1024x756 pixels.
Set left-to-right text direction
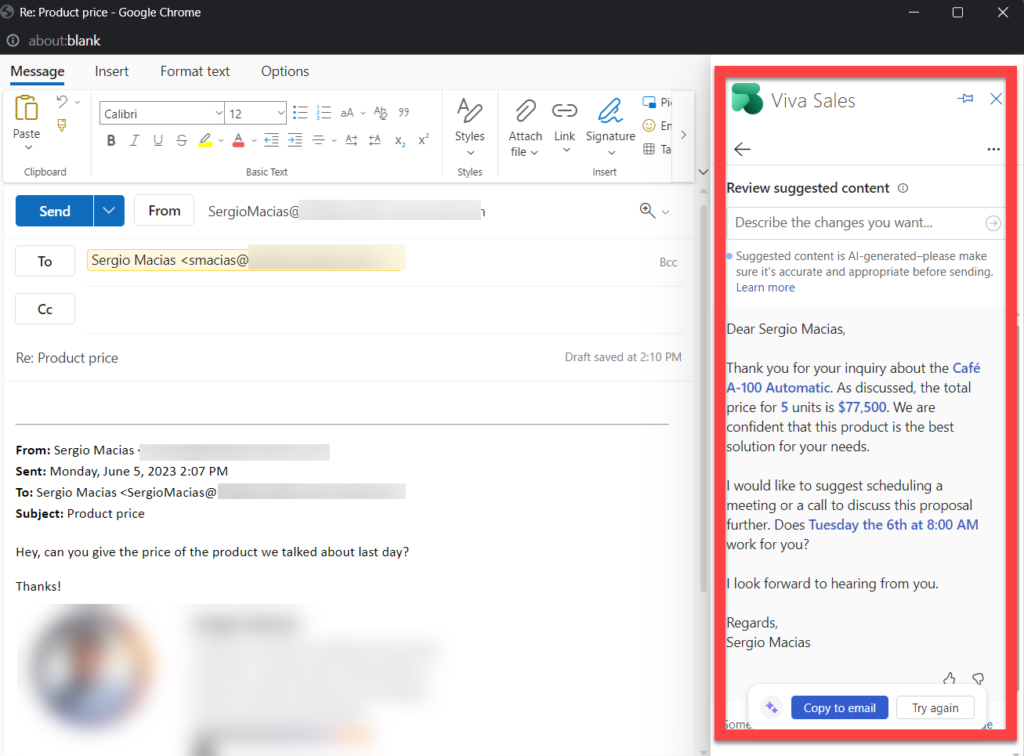pos(351,140)
